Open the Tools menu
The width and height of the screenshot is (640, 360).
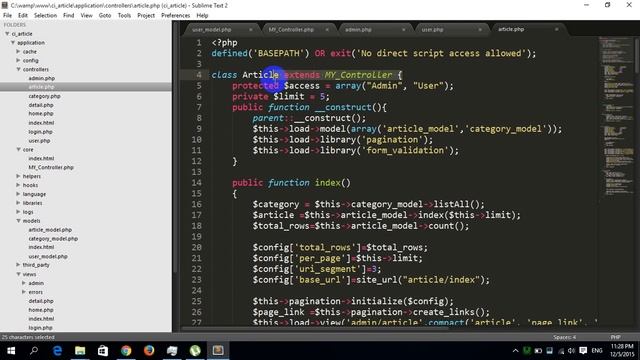124,16
